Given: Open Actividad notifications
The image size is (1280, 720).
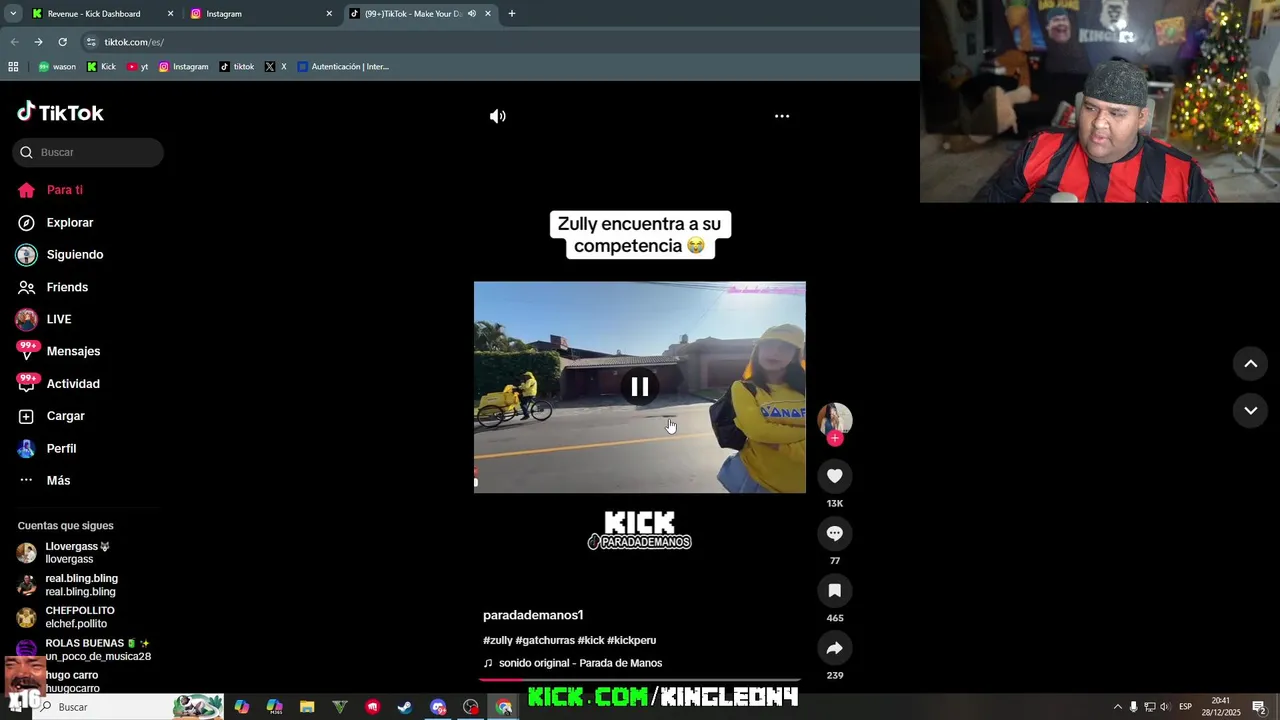Looking at the screenshot, I should tap(59, 384).
